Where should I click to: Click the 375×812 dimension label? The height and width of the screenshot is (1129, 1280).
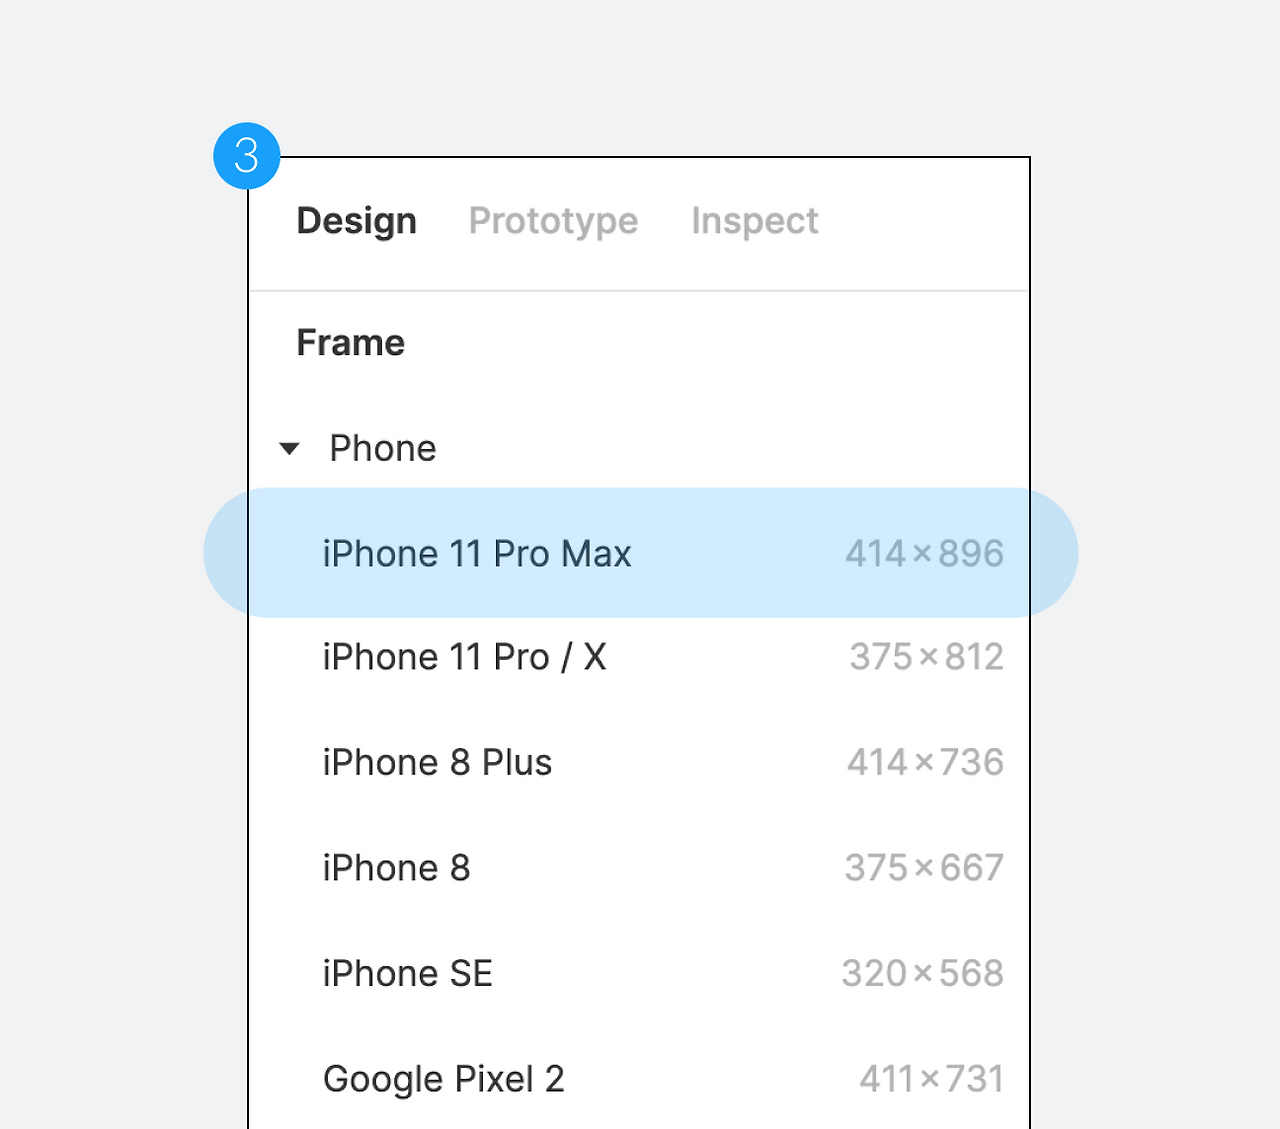pyautogui.click(x=926, y=657)
